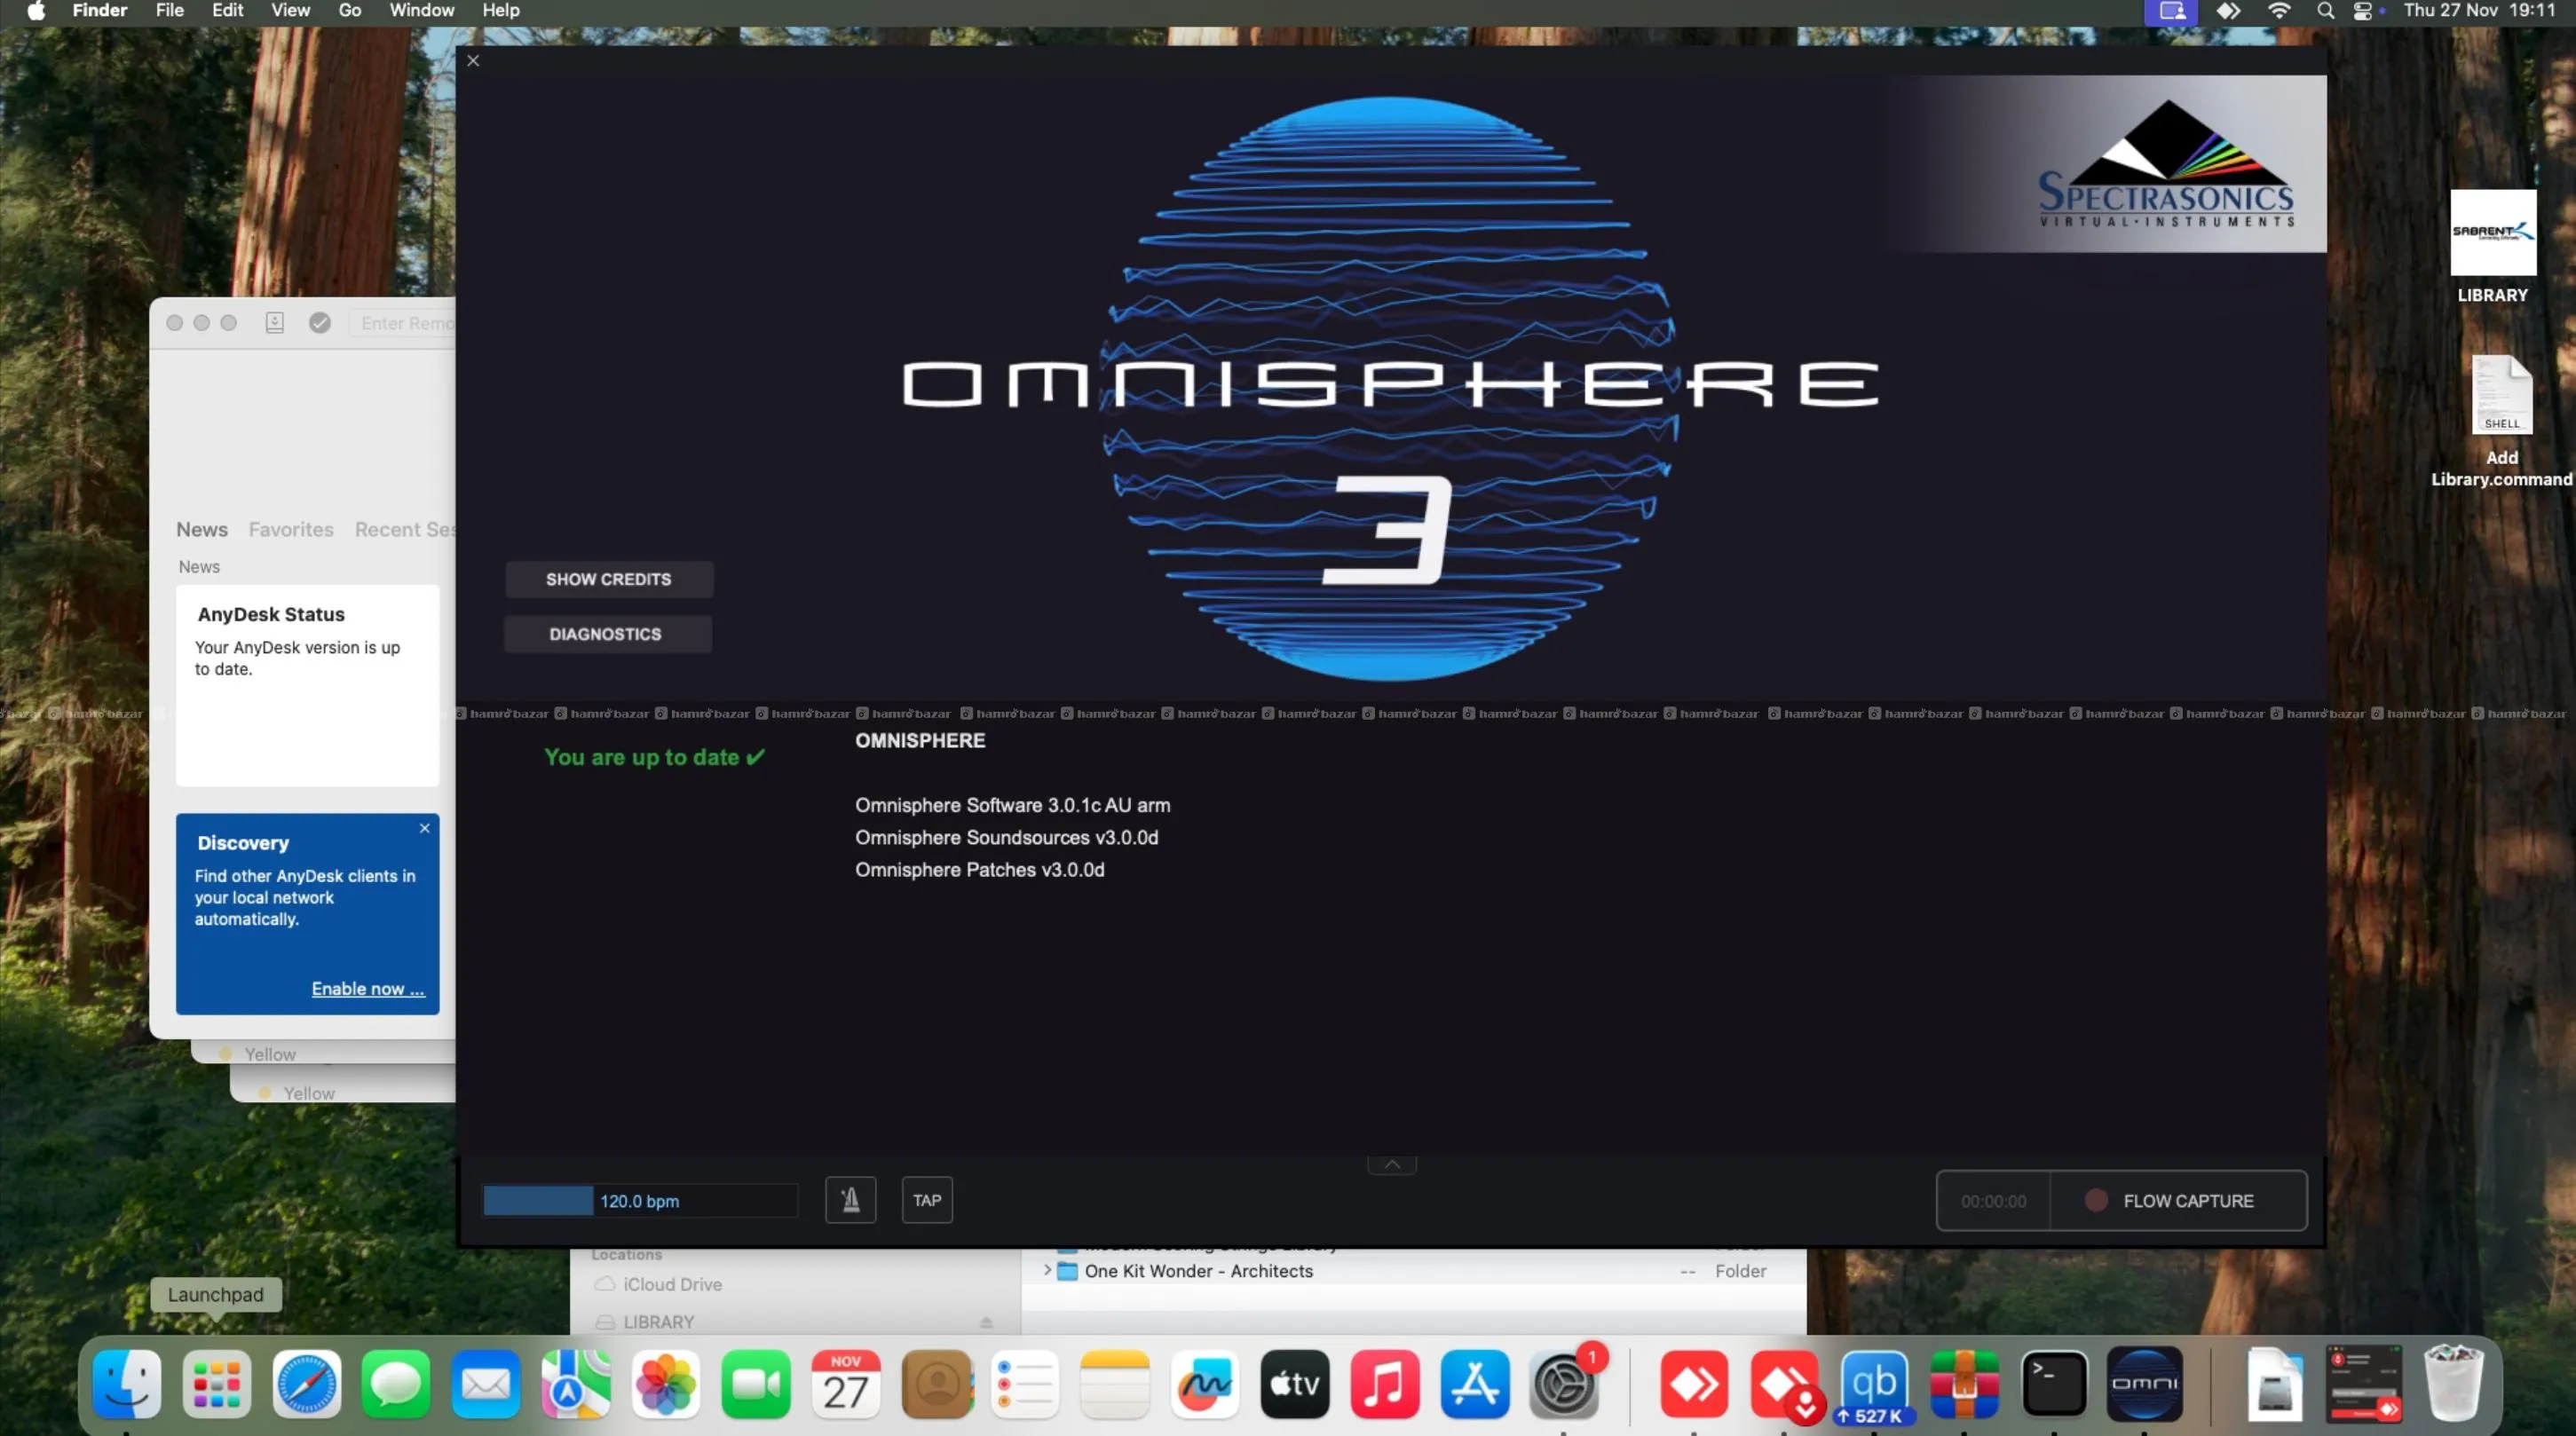Click the You are up to date status
Viewport: 2576px width, 1436px height.
point(655,757)
